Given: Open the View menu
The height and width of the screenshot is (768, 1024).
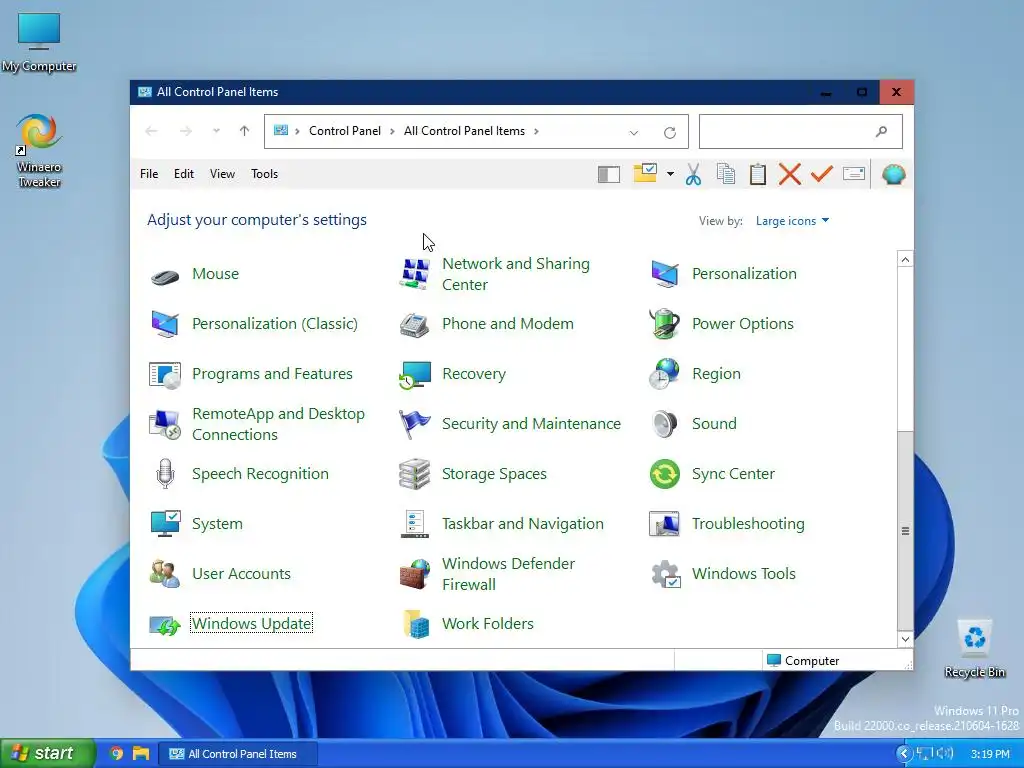Looking at the screenshot, I should point(222,174).
